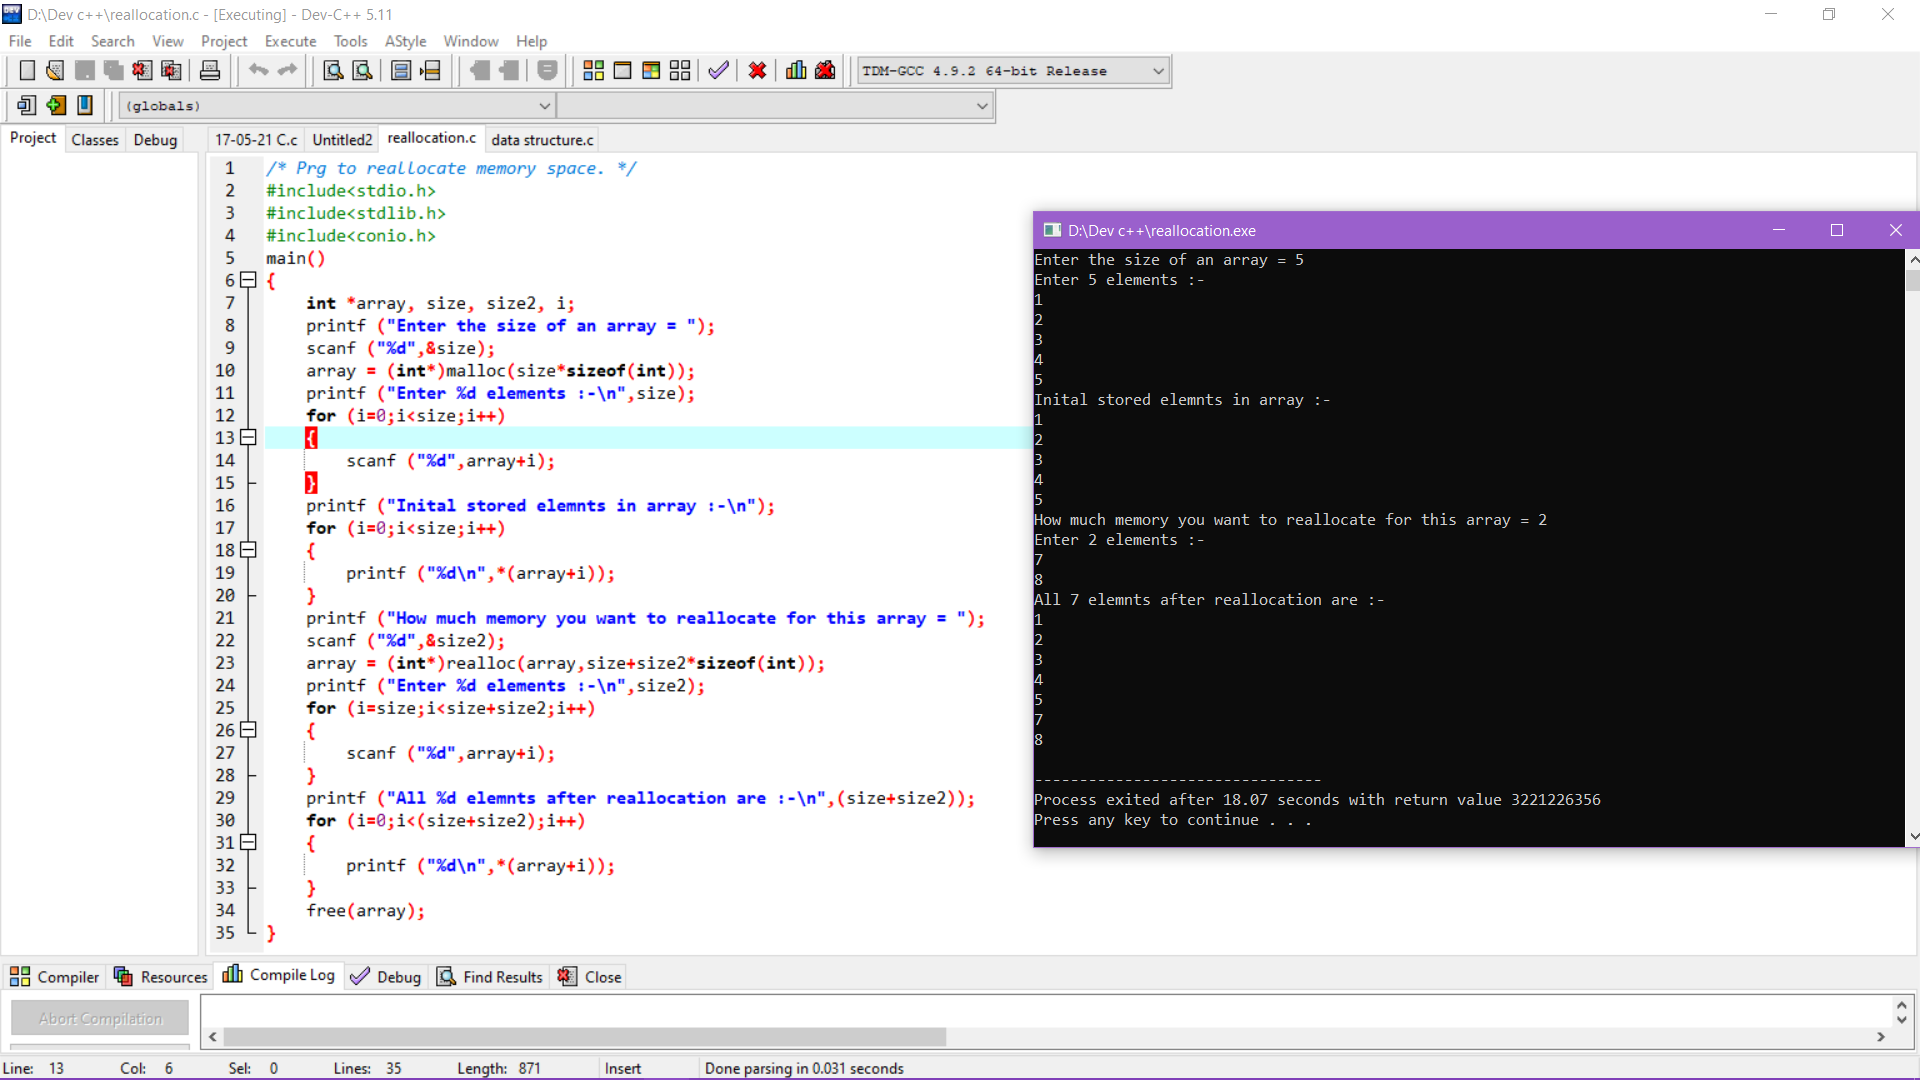Click the New file toolbar icon
Image resolution: width=1920 pixels, height=1080 pixels.
point(27,70)
